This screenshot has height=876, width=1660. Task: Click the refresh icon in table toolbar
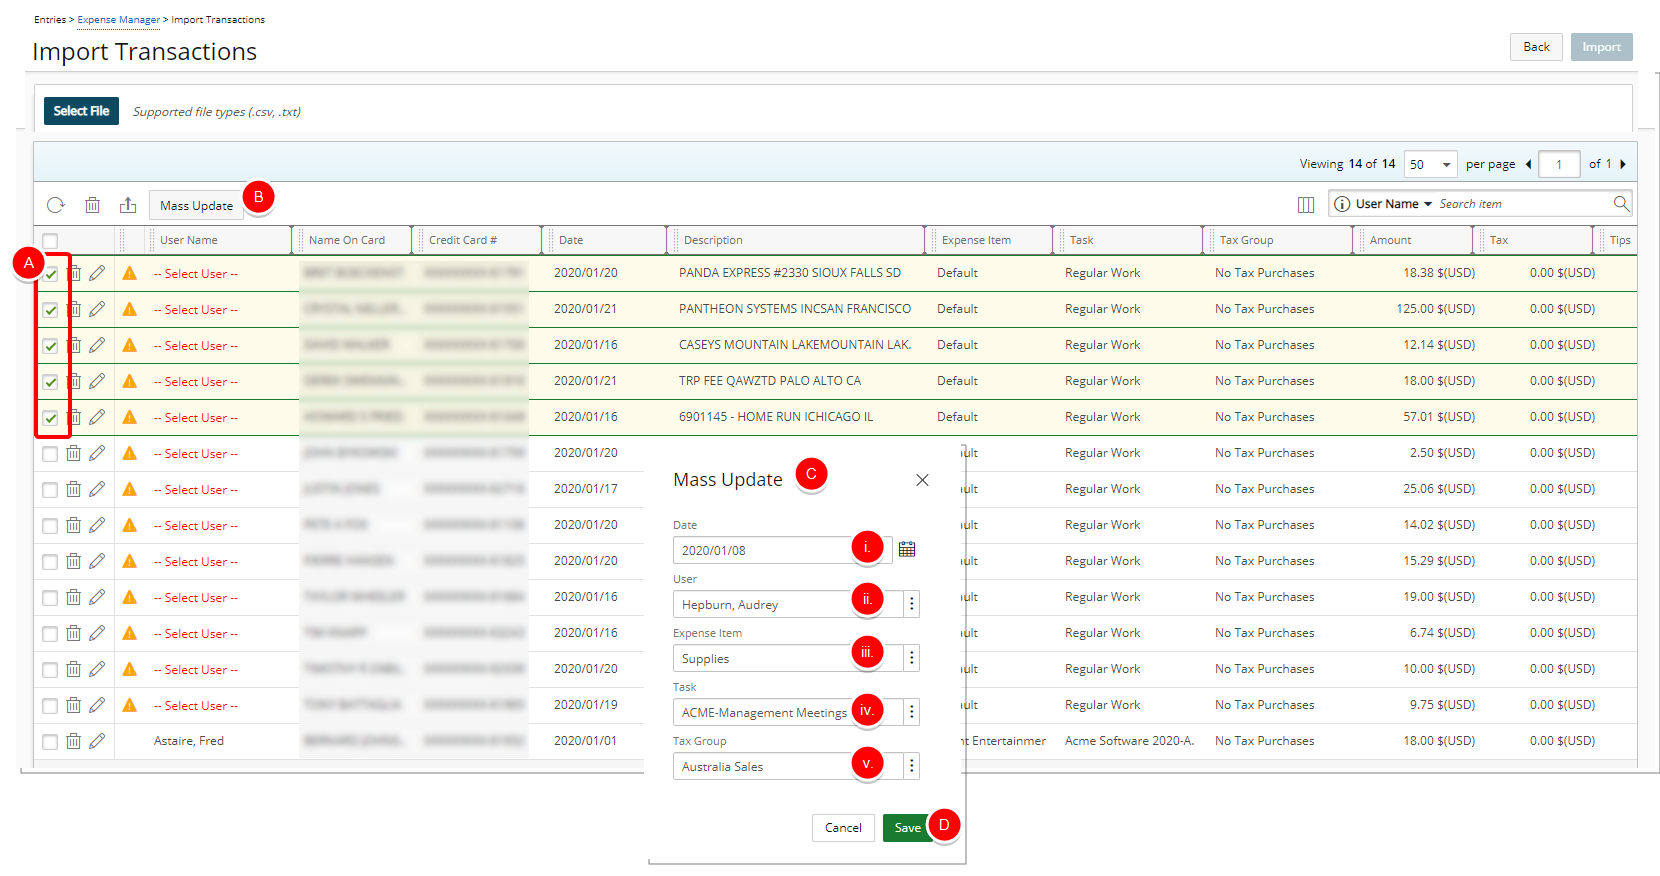click(x=56, y=205)
